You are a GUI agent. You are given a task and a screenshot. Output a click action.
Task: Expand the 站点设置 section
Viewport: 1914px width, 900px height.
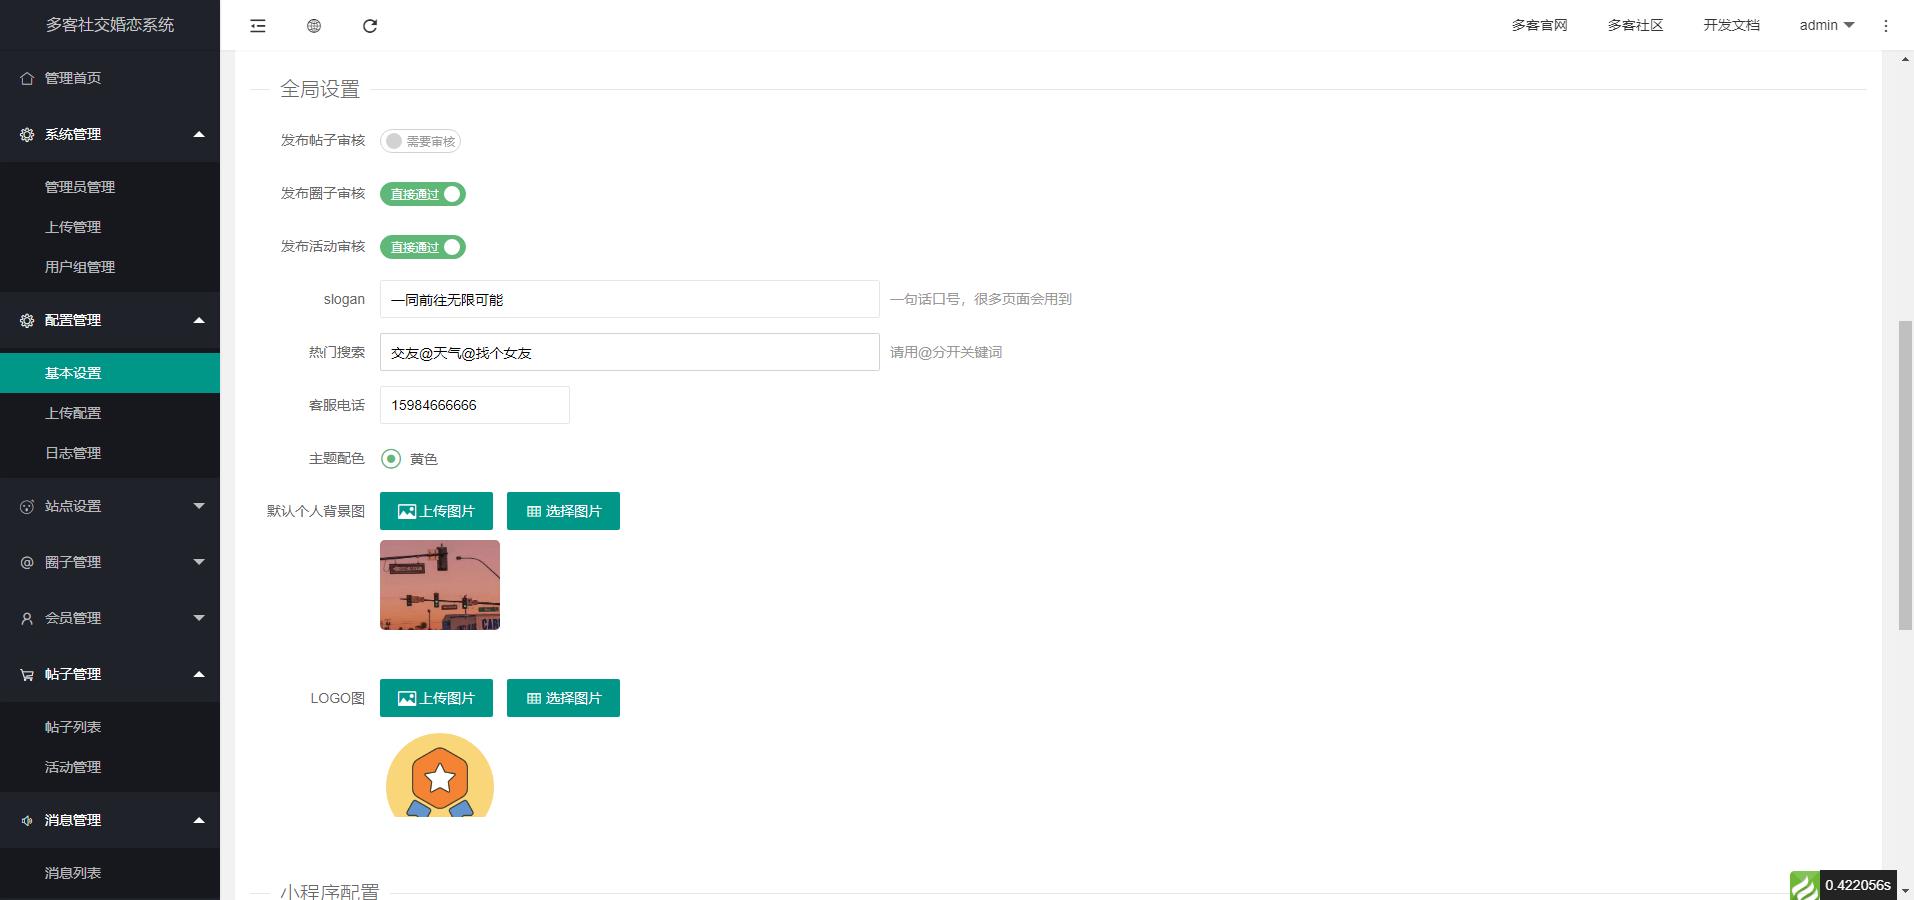point(110,506)
